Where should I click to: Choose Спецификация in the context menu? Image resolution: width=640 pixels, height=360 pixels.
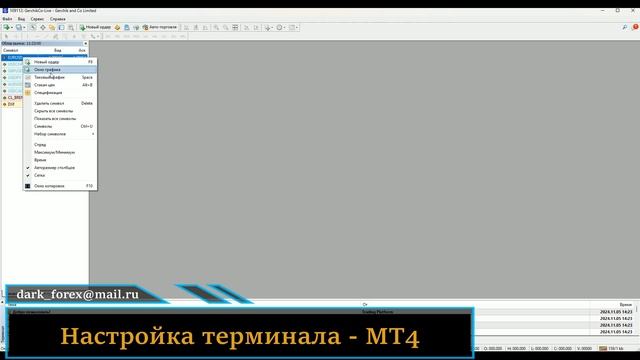[x=60, y=93]
